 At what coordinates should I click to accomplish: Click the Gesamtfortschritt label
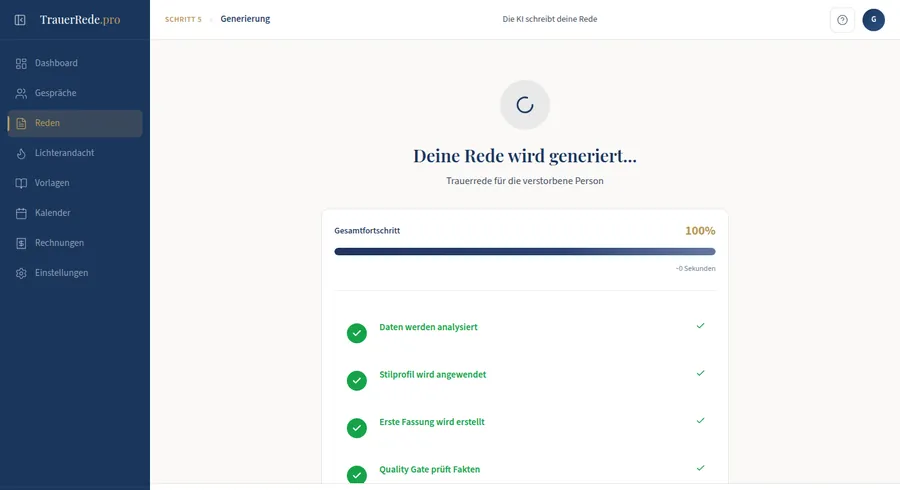point(367,231)
